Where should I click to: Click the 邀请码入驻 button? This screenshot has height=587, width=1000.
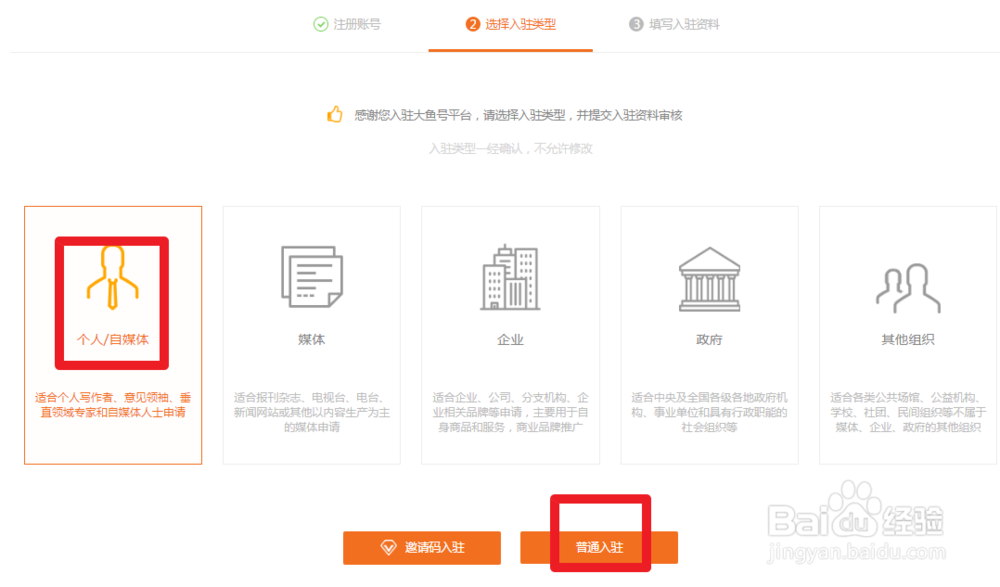click(x=421, y=547)
